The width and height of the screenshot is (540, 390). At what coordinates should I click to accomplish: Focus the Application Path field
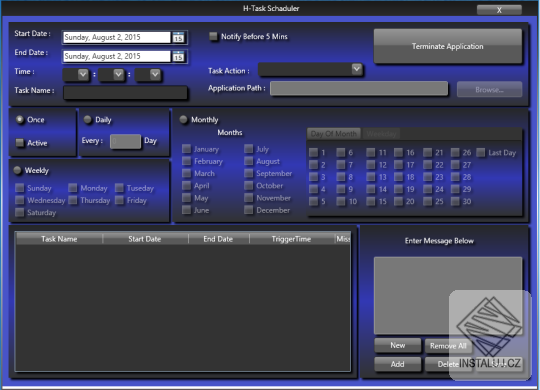click(x=359, y=89)
